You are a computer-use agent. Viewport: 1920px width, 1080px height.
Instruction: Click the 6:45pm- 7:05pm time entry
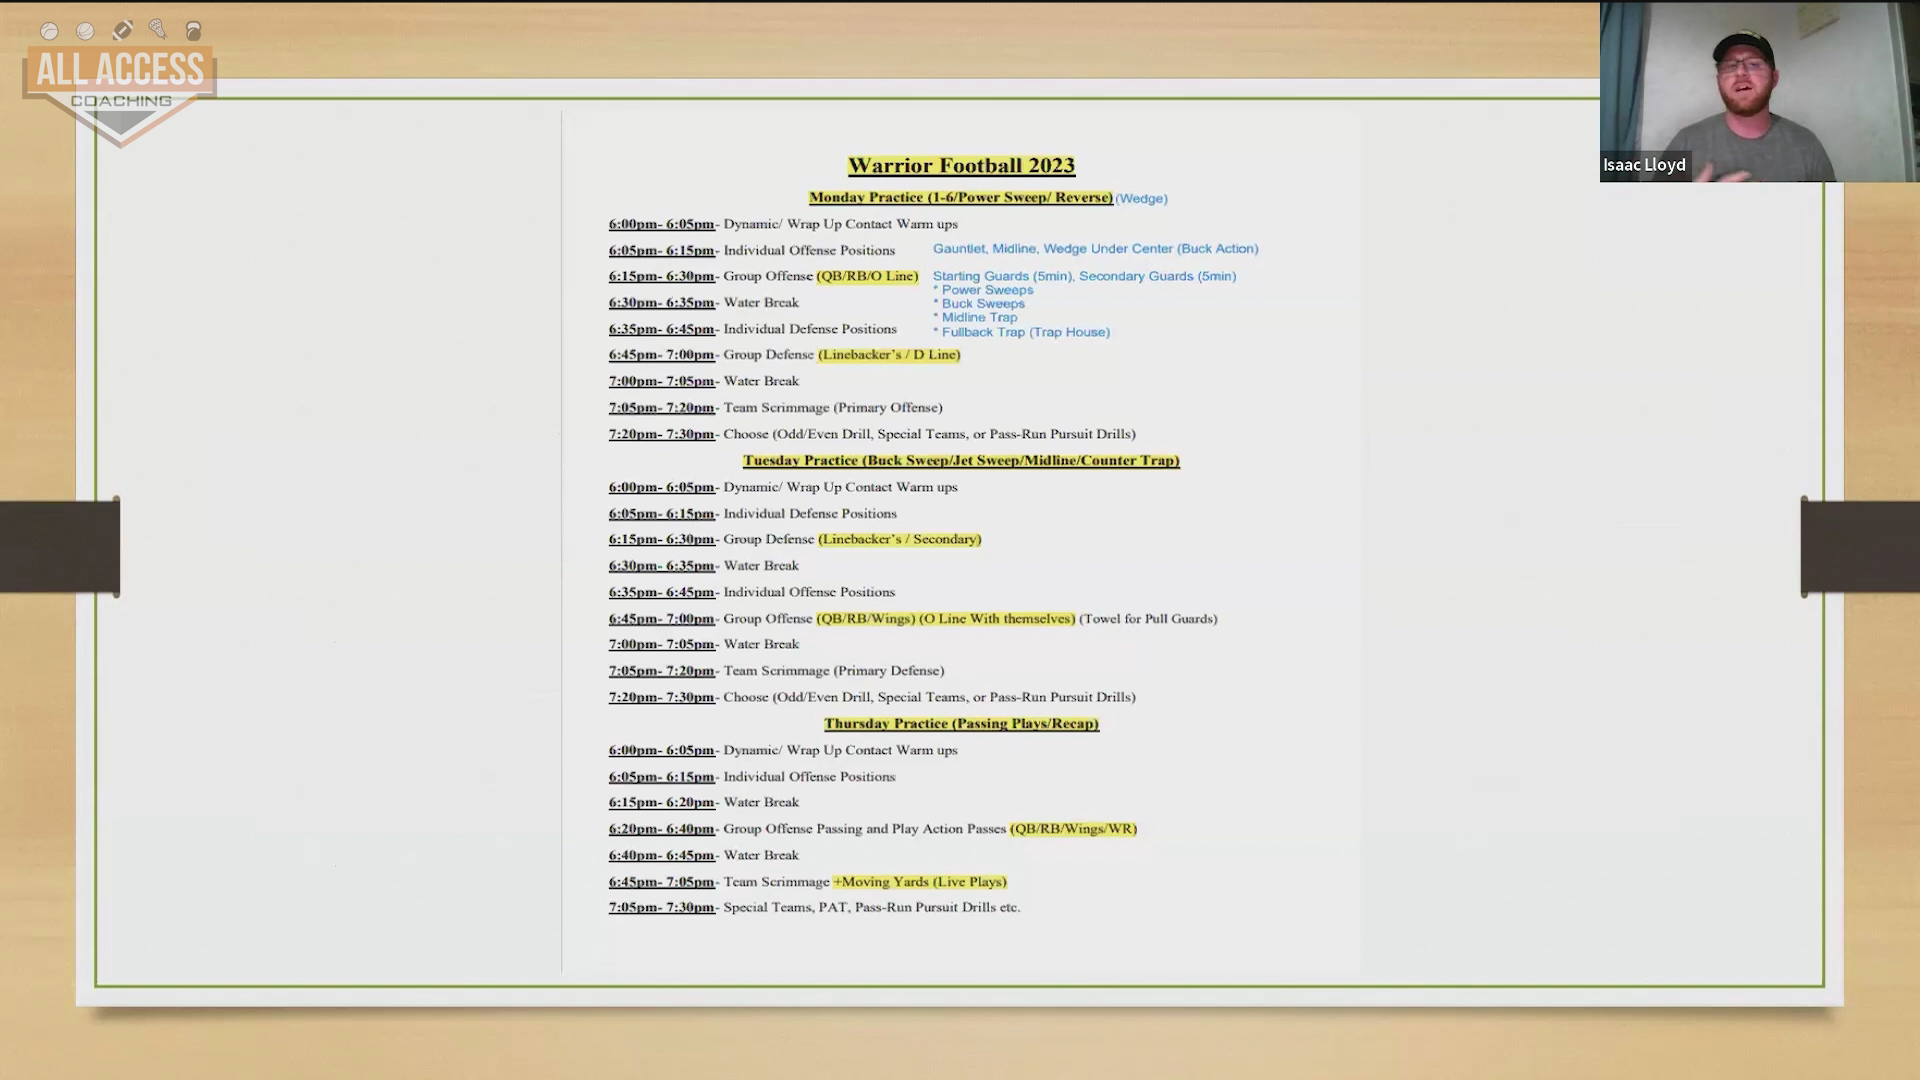pyautogui.click(x=661, y=882)
